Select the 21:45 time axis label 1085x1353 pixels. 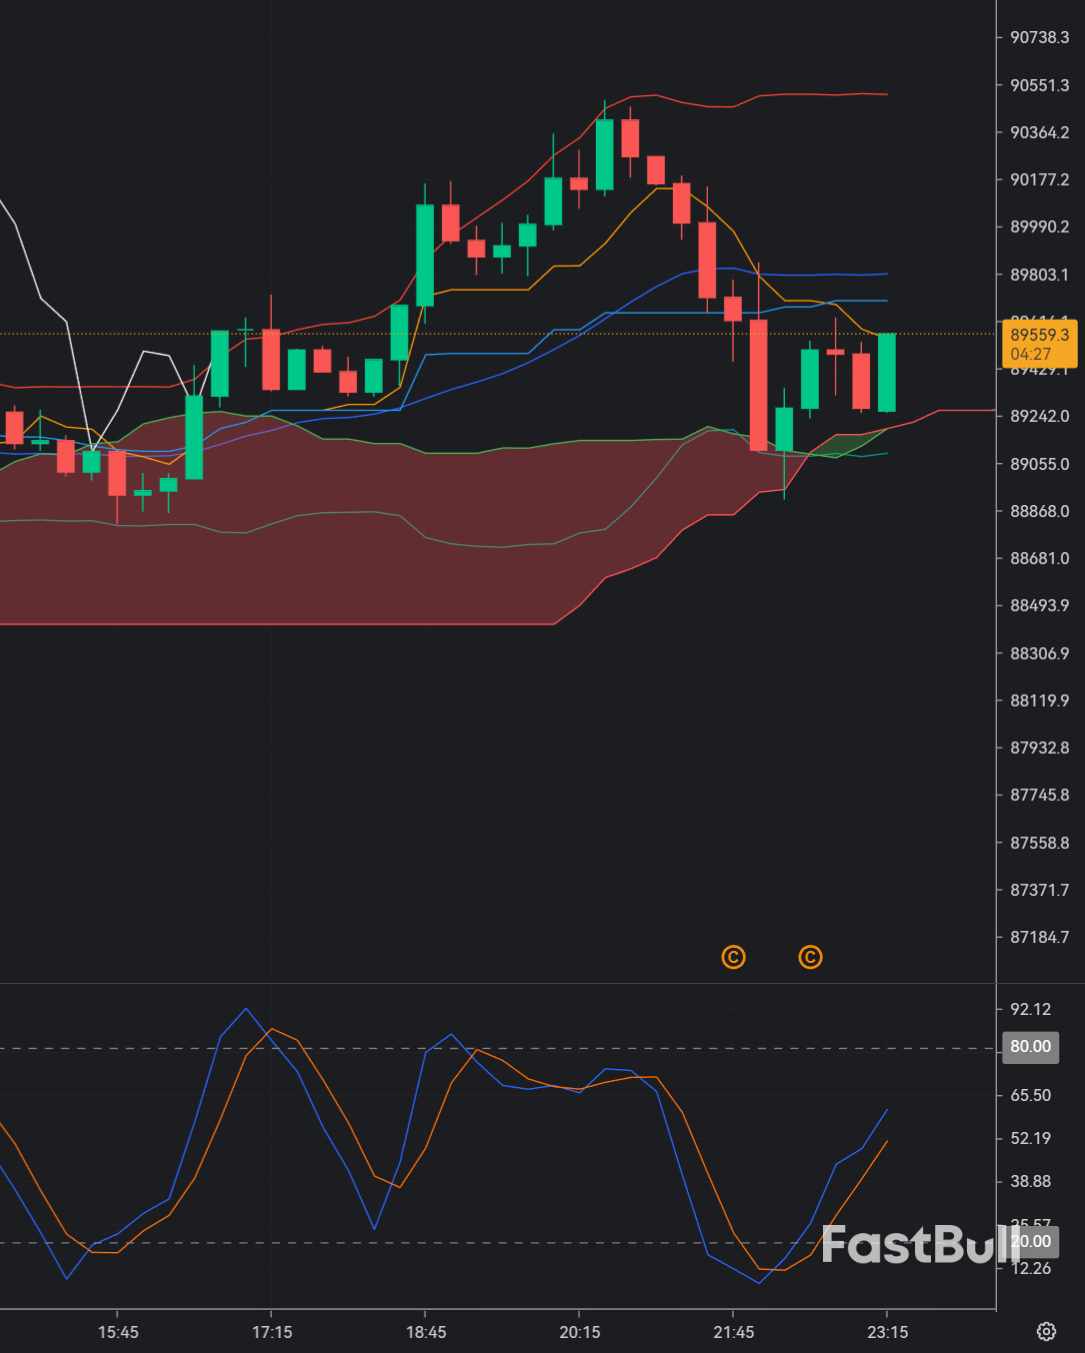734,1332
